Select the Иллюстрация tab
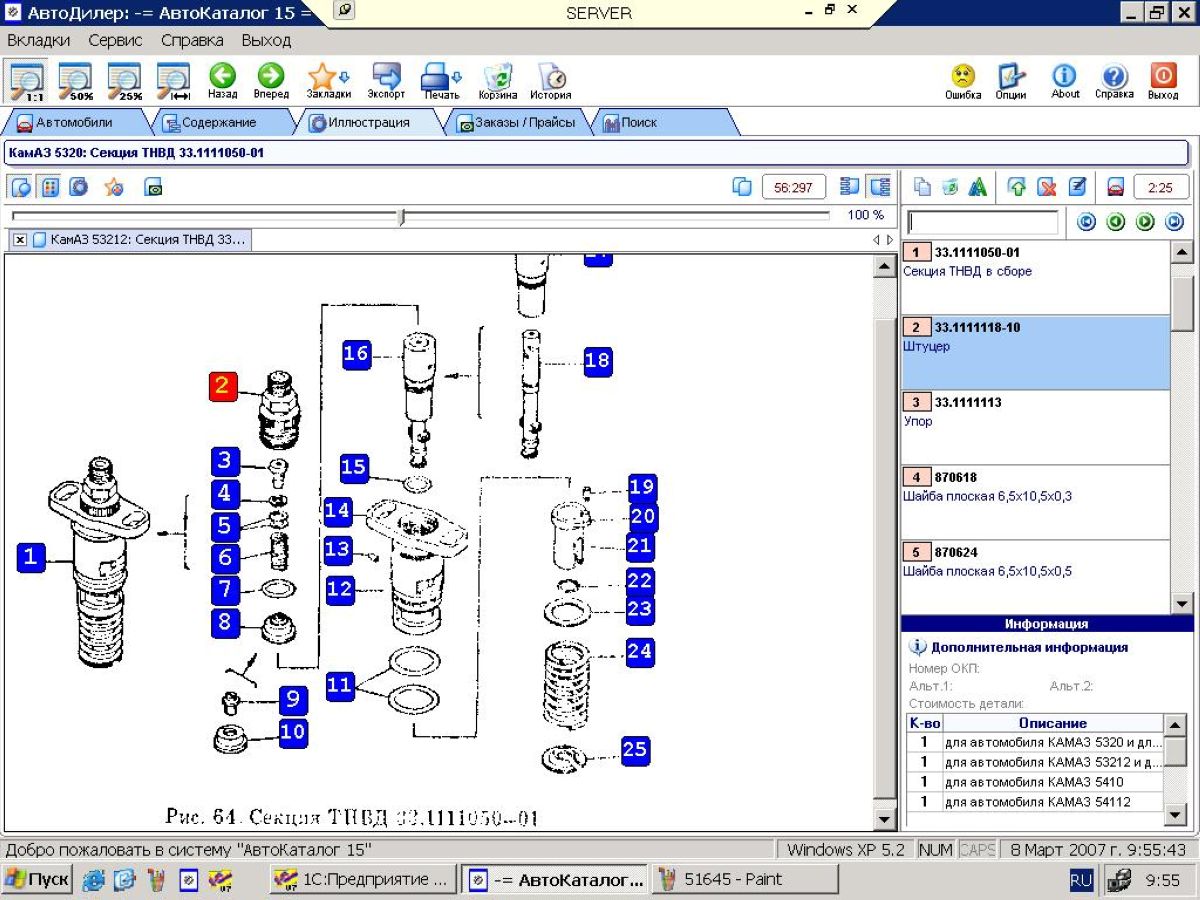Viewport: 1200px width, 900px height. 367,123
